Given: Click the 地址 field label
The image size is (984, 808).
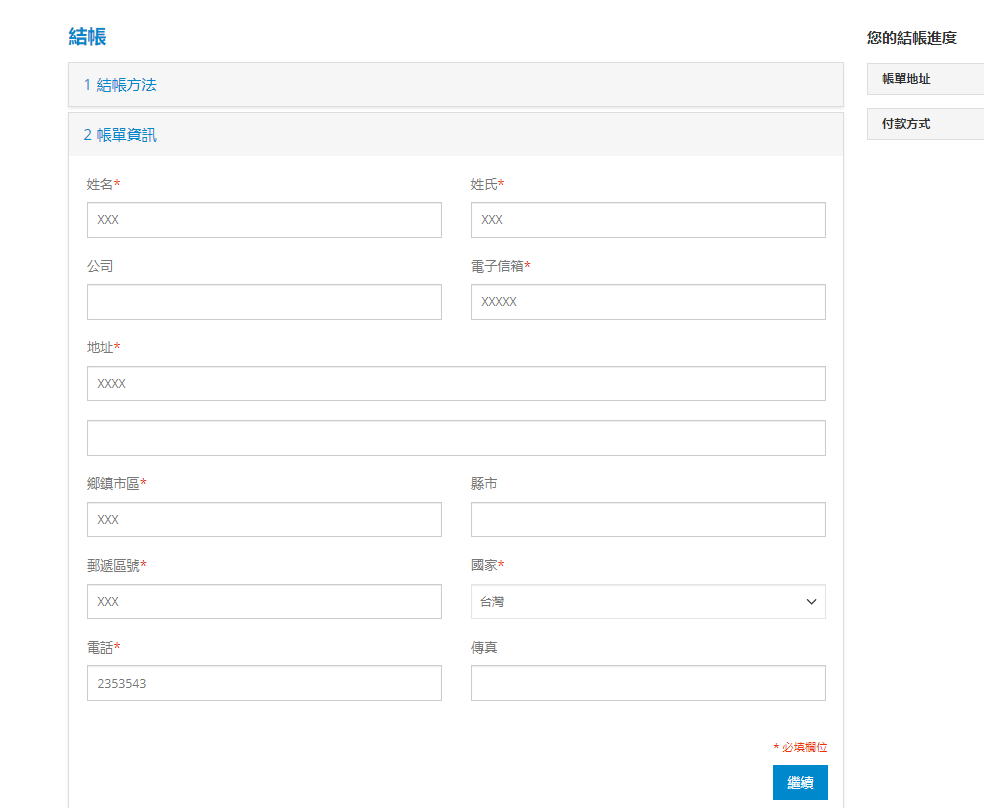Looking at the screenshot, I should (103, 348).
